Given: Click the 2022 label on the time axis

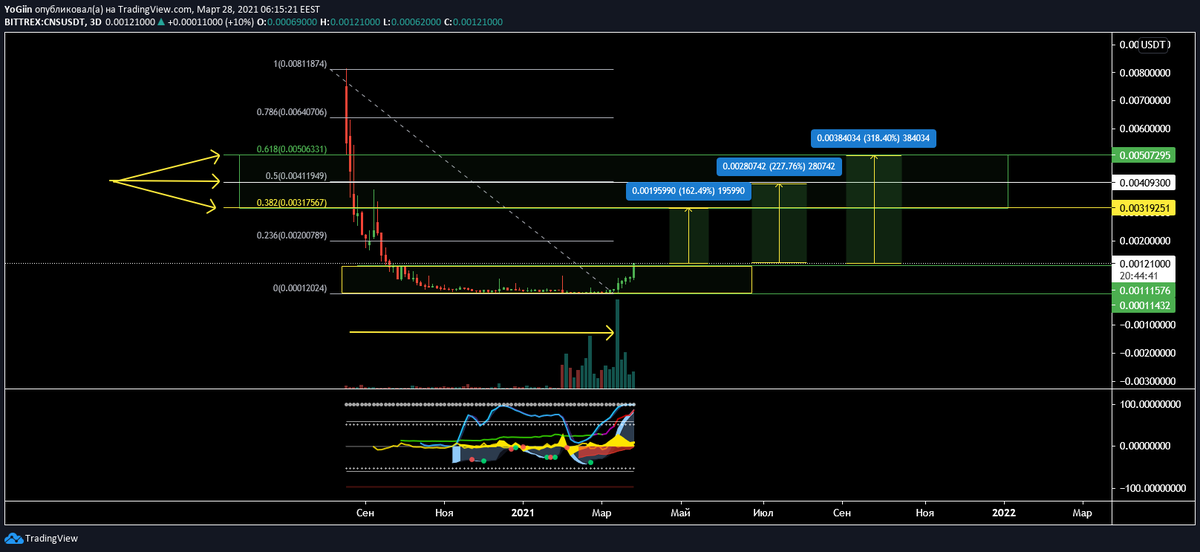Looking at the screenshot, I should tap(1004, 511).
